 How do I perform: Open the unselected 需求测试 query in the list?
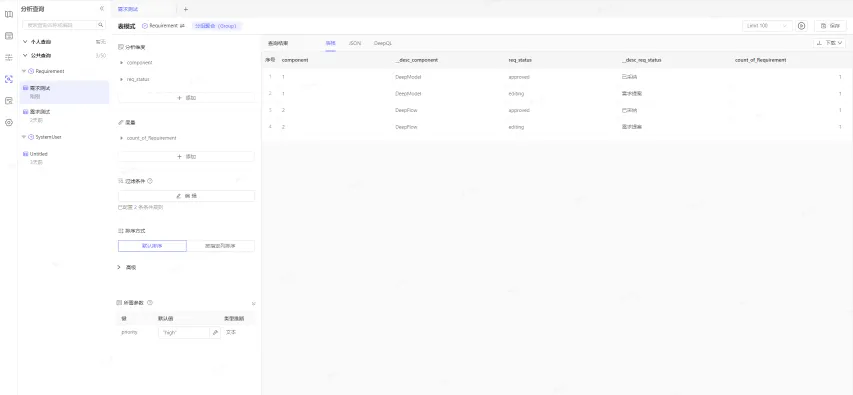coord(64,115)
